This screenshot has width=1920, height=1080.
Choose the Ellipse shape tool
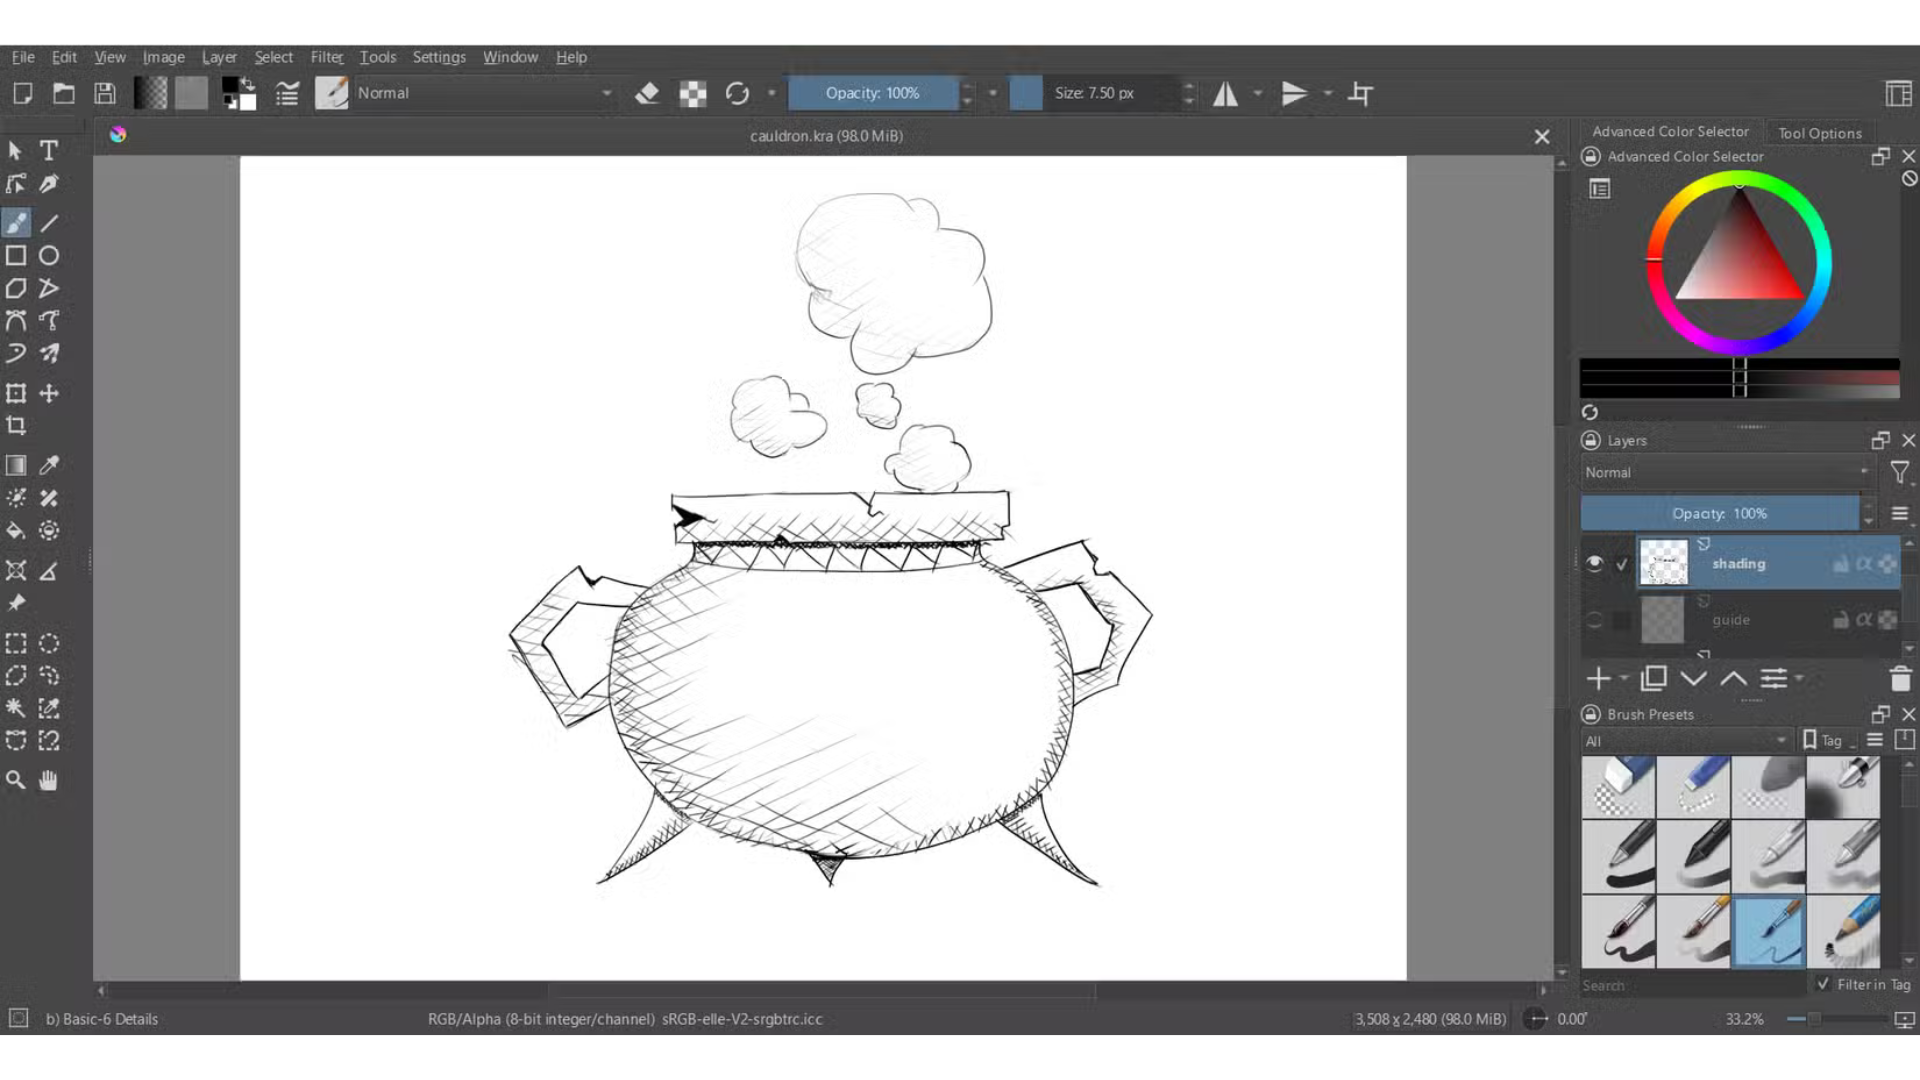48,256
